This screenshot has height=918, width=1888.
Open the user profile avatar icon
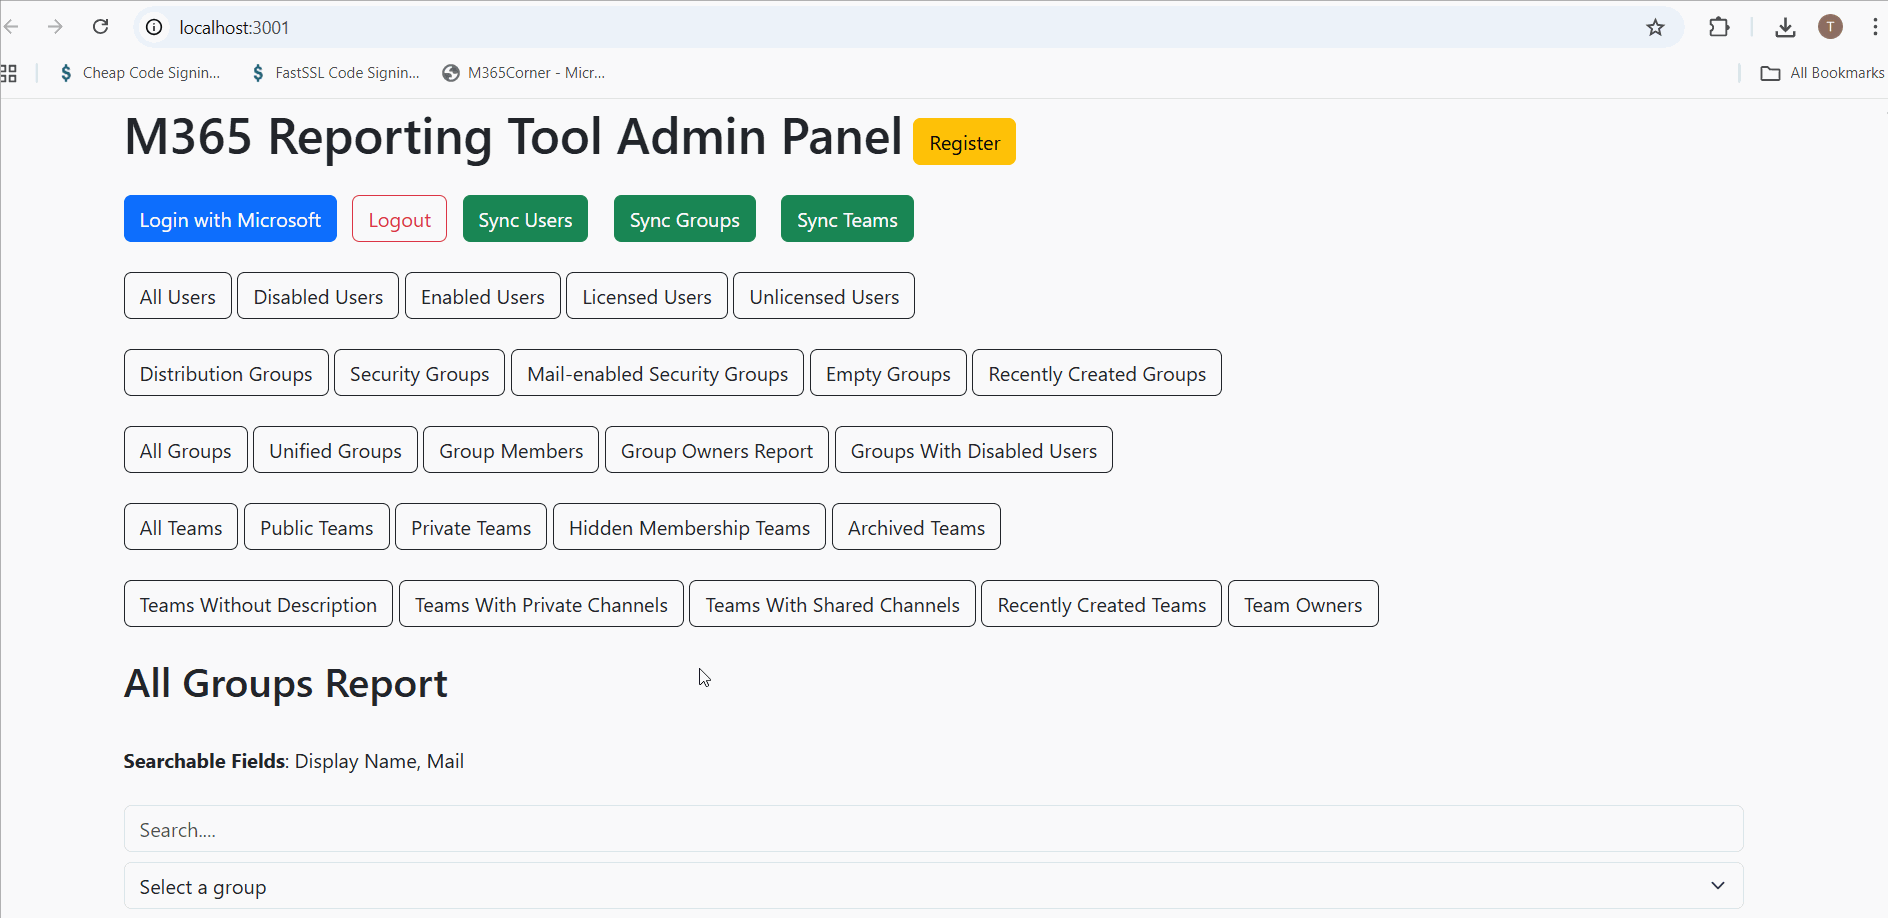click(1830, 27)
